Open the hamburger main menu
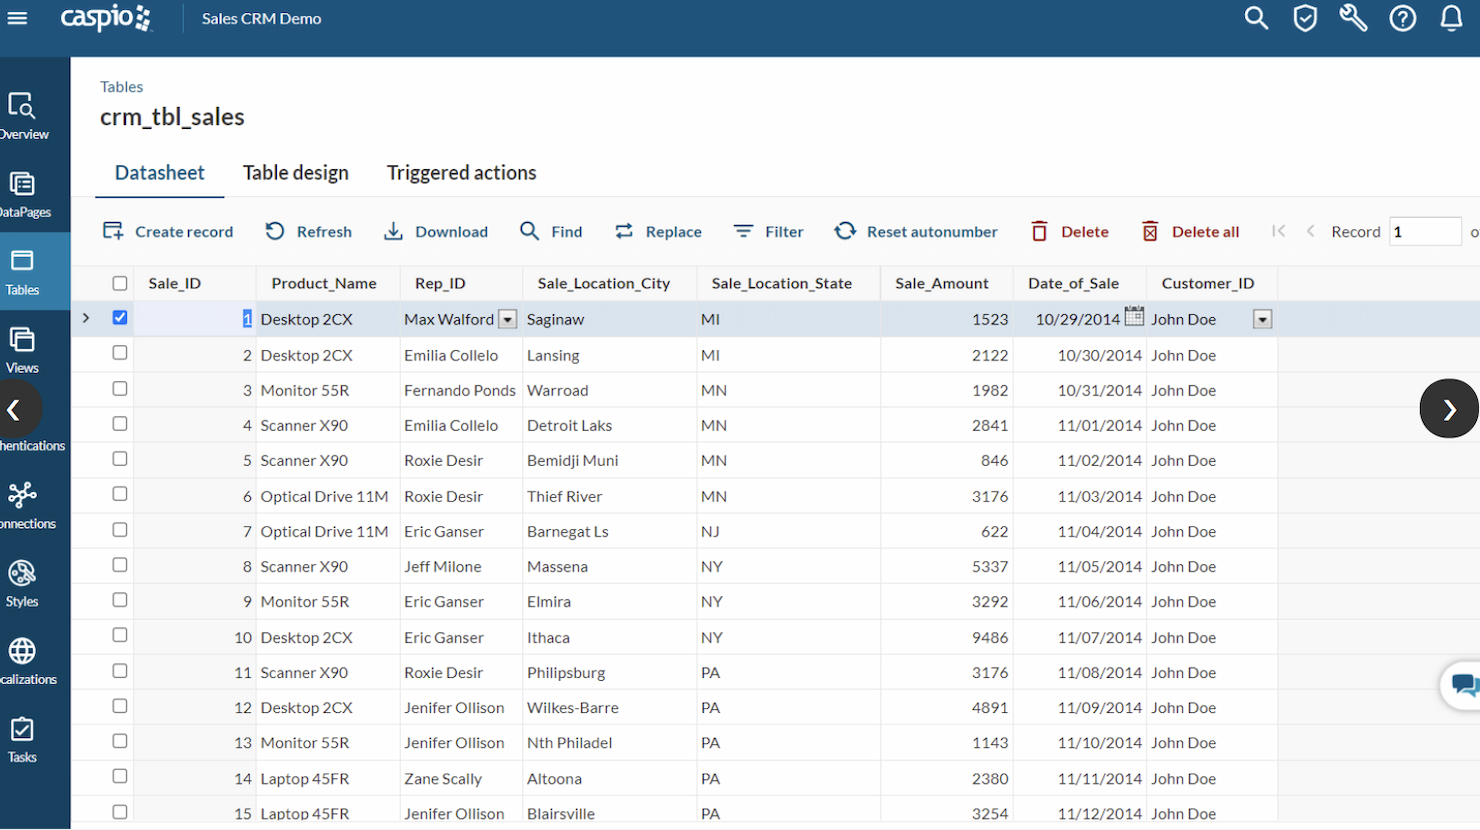 [x=18, y=18]
